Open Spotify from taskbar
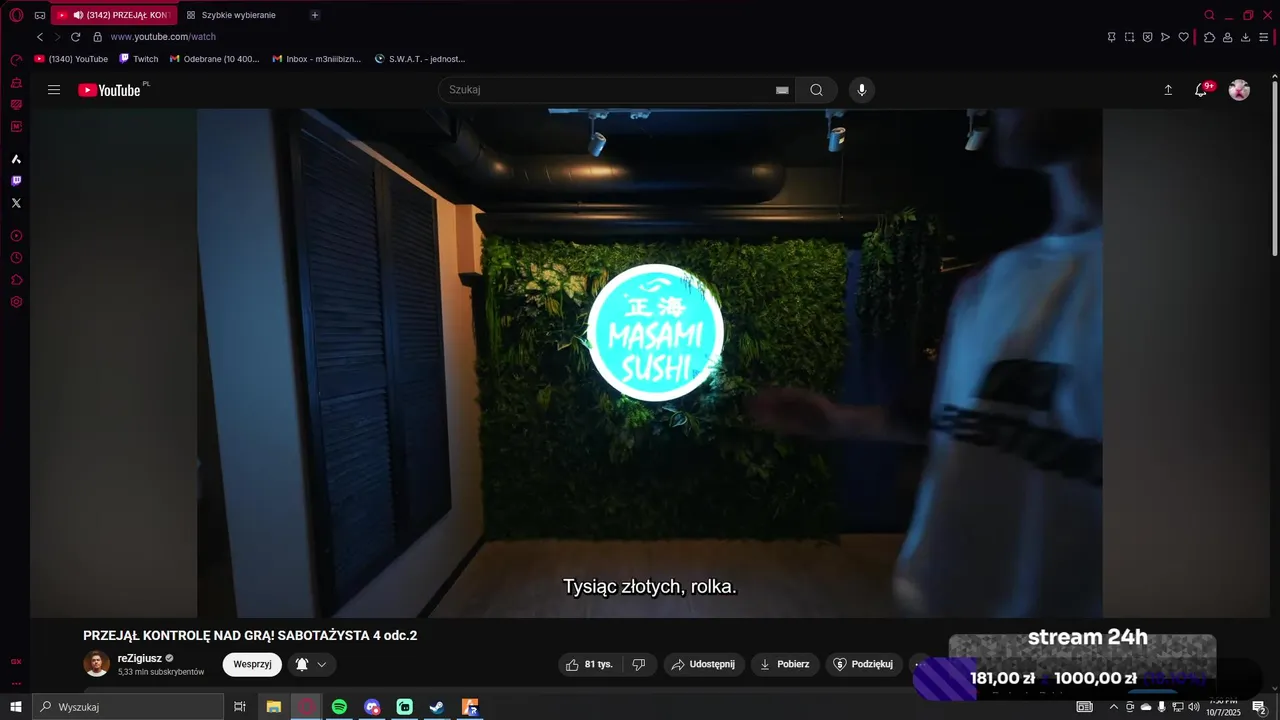 pyautogui.click(x=339, y=707)
